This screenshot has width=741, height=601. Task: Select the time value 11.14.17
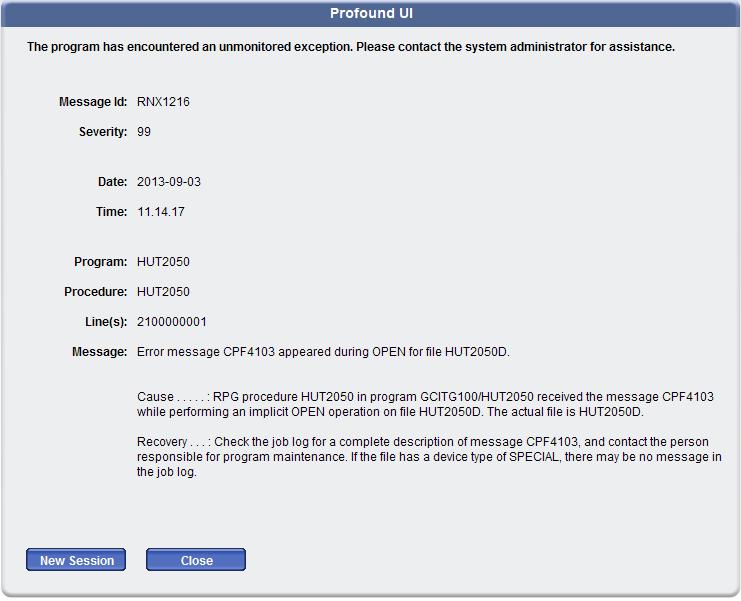[x=161, y=212]
